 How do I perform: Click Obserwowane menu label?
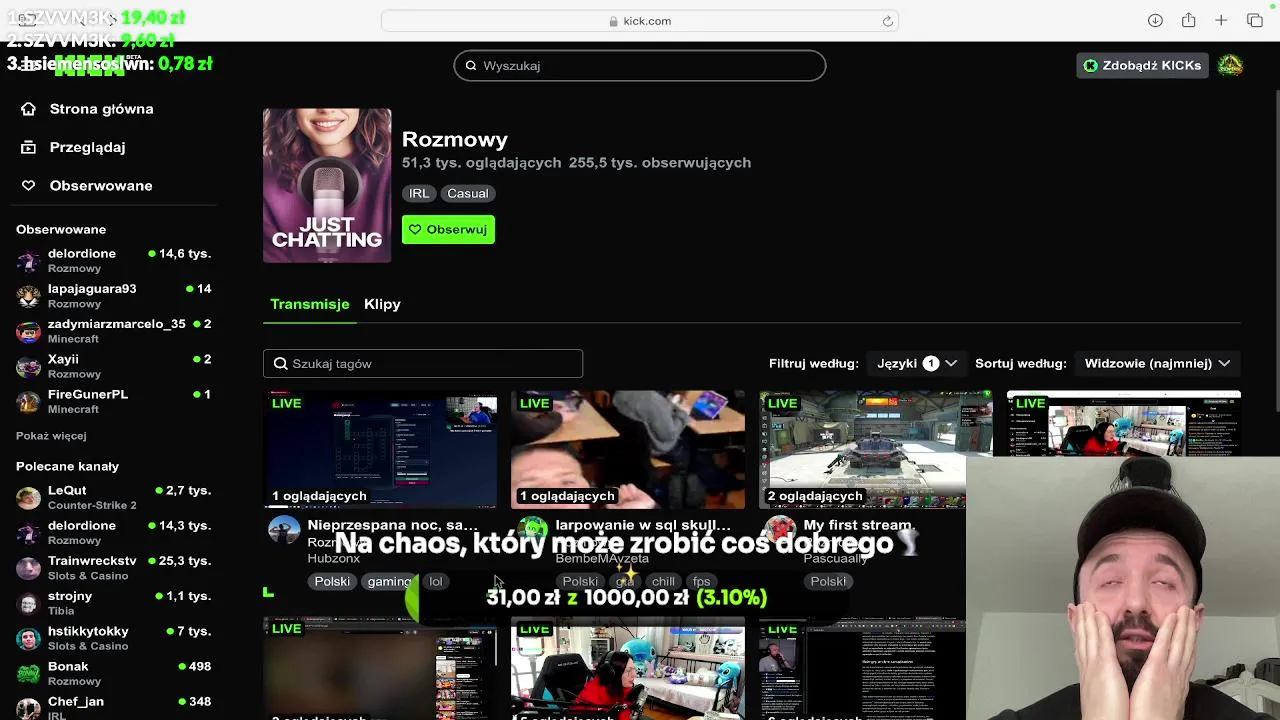tap(101, 186)
